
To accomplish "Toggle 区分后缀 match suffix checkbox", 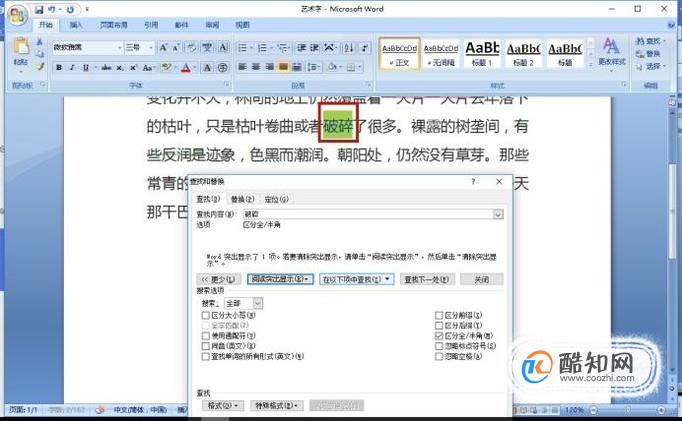I will click(439, 325).
